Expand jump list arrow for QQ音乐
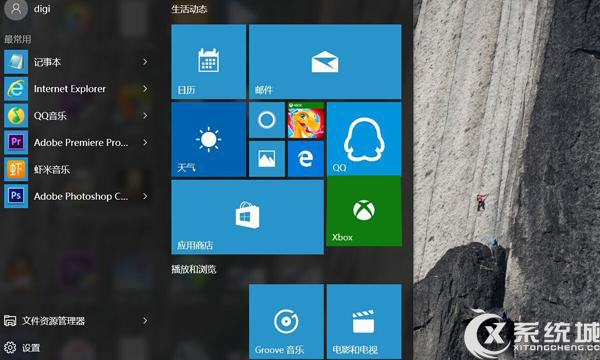600x360 pixels. click(145, 116)
